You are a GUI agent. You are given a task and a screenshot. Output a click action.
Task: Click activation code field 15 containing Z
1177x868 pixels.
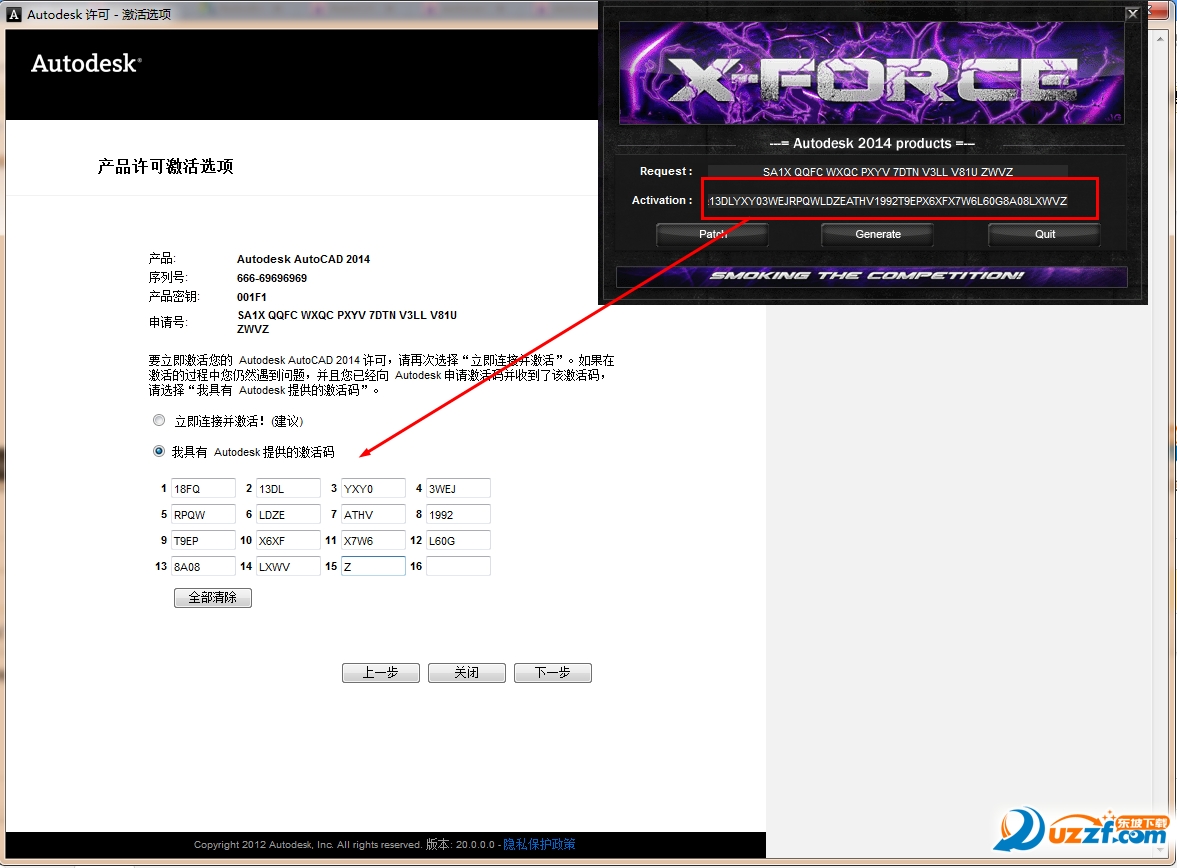coord(373,566)
